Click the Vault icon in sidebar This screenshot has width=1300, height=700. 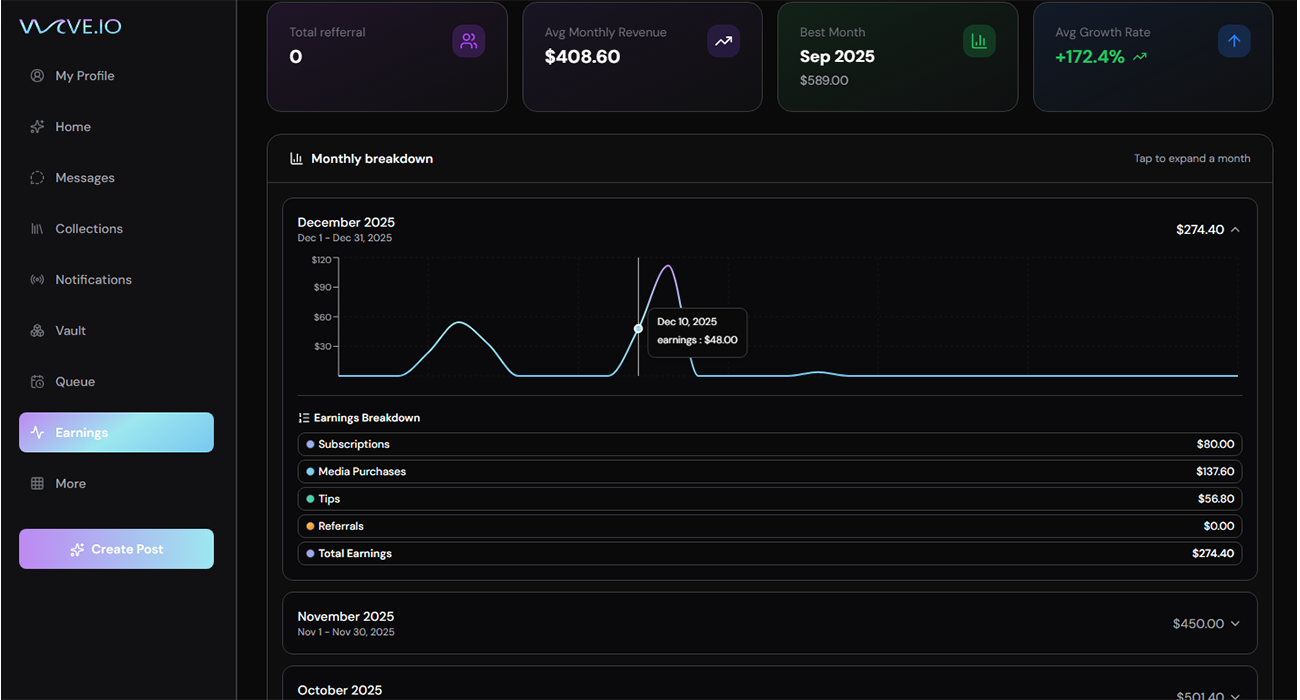pos(37,331)
